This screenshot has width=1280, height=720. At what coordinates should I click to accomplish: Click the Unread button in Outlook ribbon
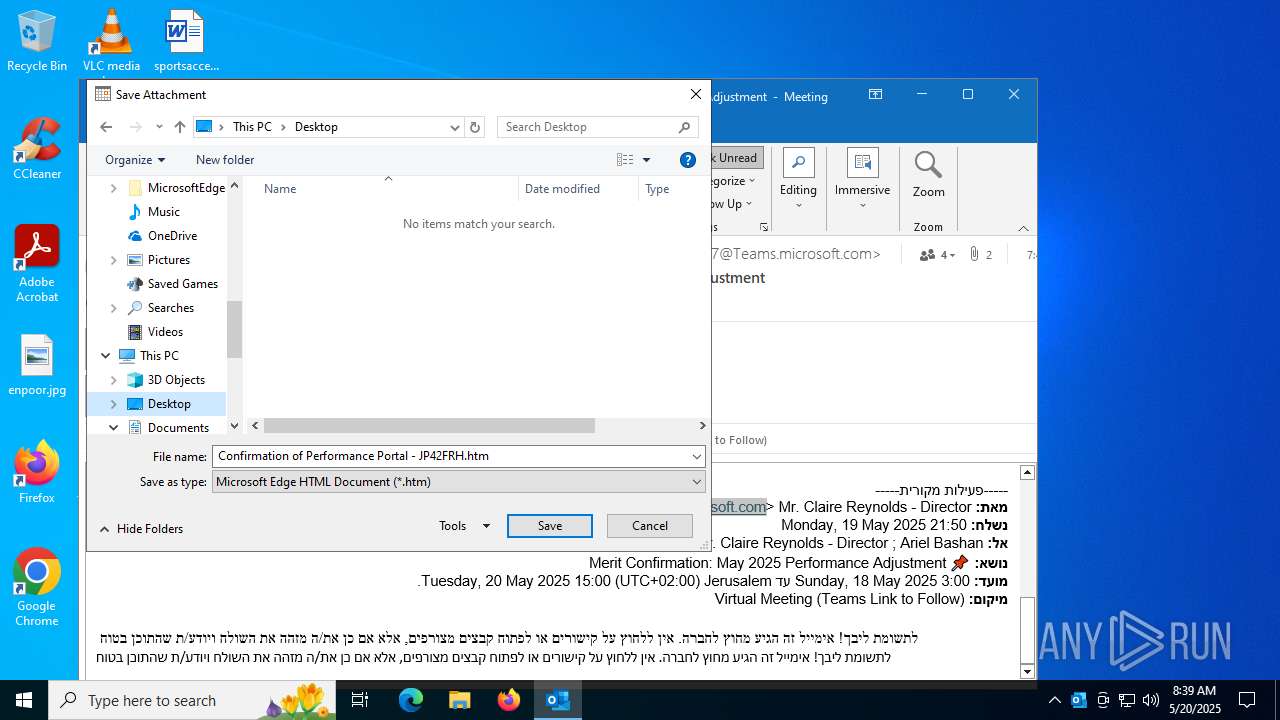pyautogui.click(x=737, y=158)
